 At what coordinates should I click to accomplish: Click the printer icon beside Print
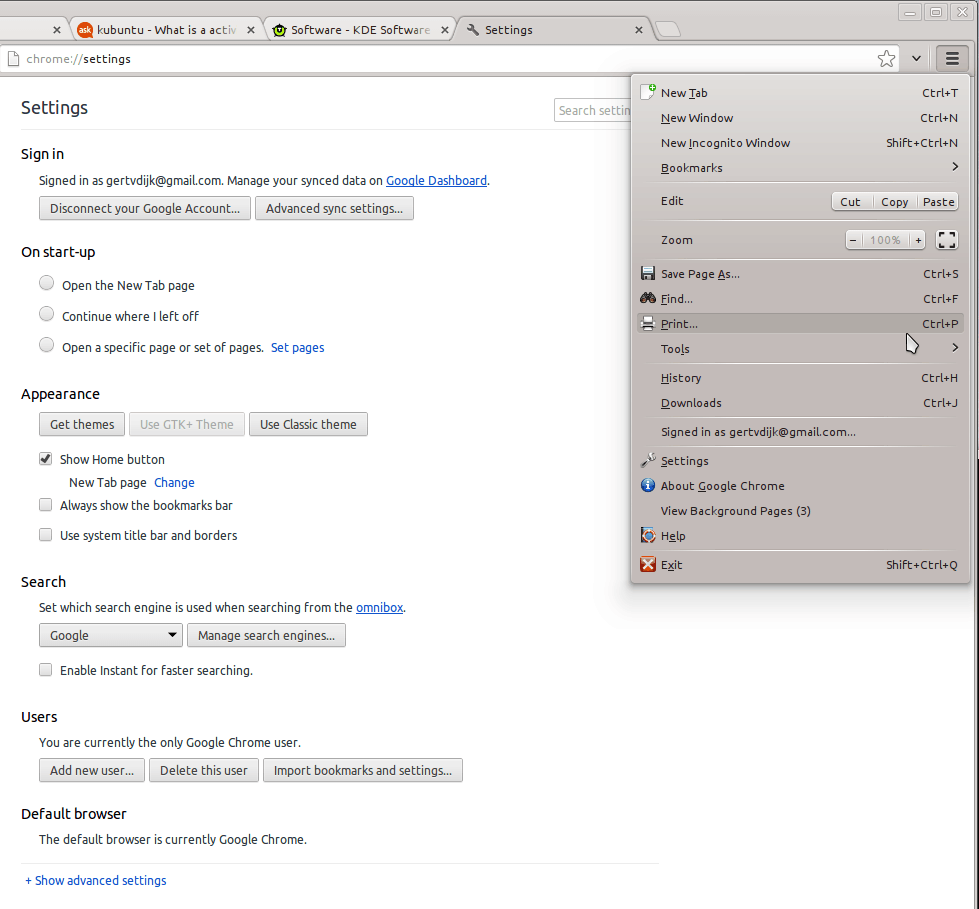[x=648, y=323]
